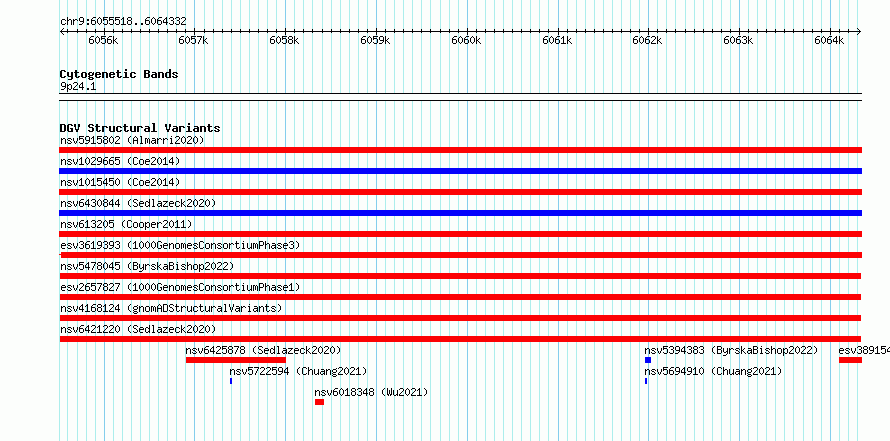Click the small blue square under nsv5394383
Screen dimensions: 890x441
pyautogui.click(x=648, y=360)
